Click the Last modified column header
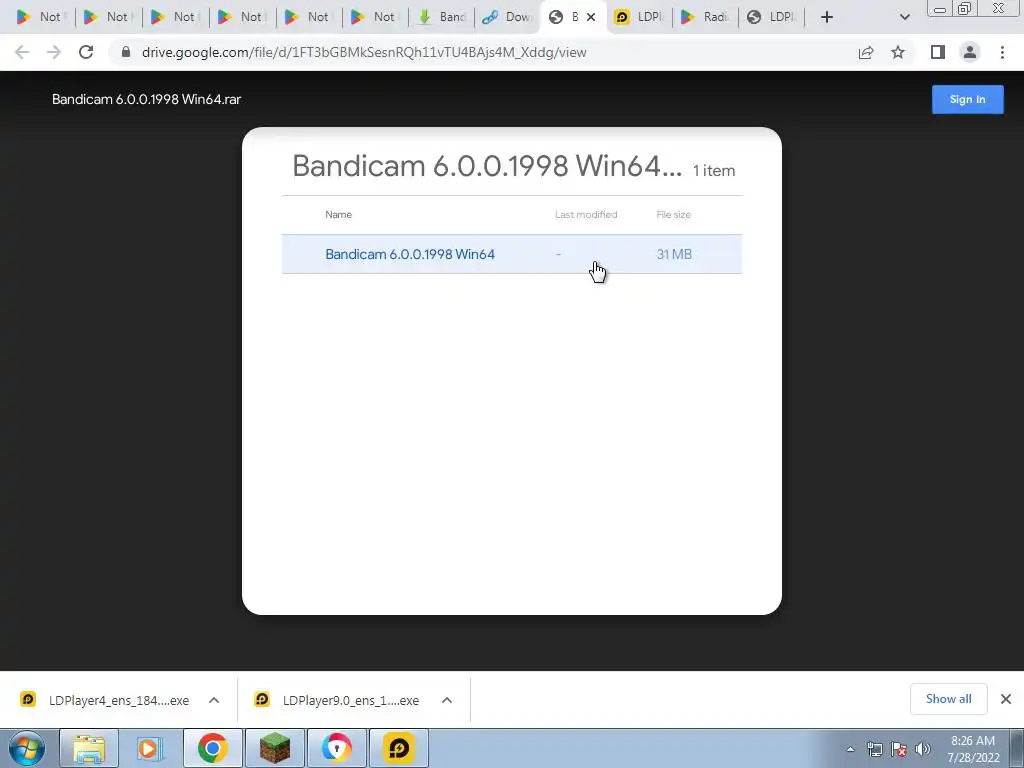 [x=586, y=214]
